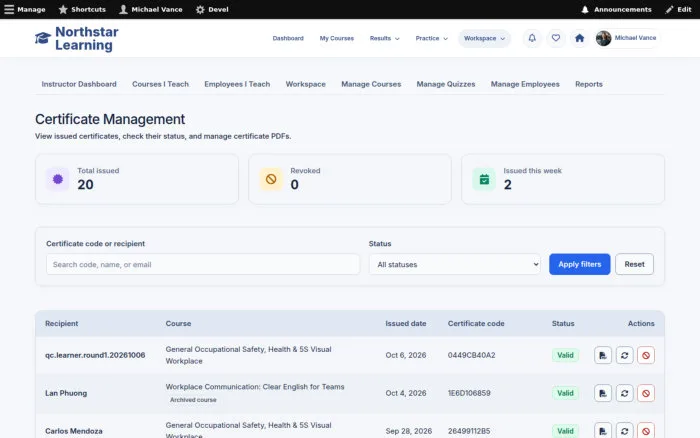The image size is (700, 438).
Task: Open the Devel gear menu
Action: point(212,9)
